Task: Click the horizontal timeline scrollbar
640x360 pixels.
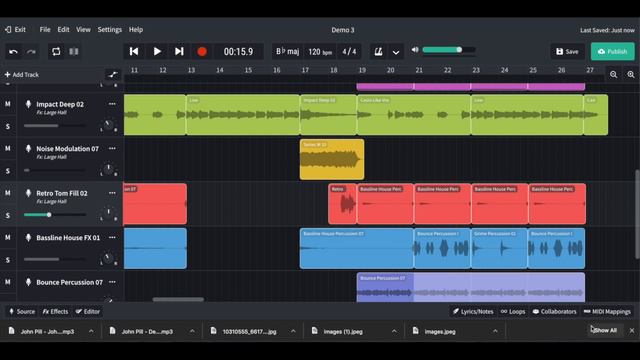Action: pos(178,300)
